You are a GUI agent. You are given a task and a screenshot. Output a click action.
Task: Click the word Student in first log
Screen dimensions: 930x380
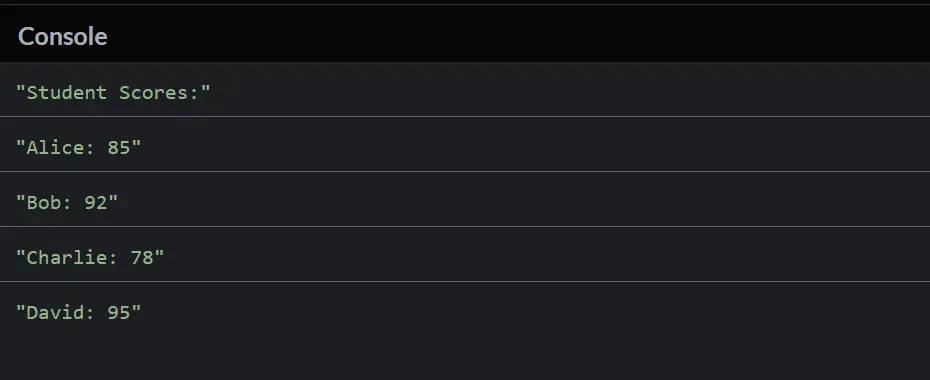pyautogui.click(x=67, y=92)
